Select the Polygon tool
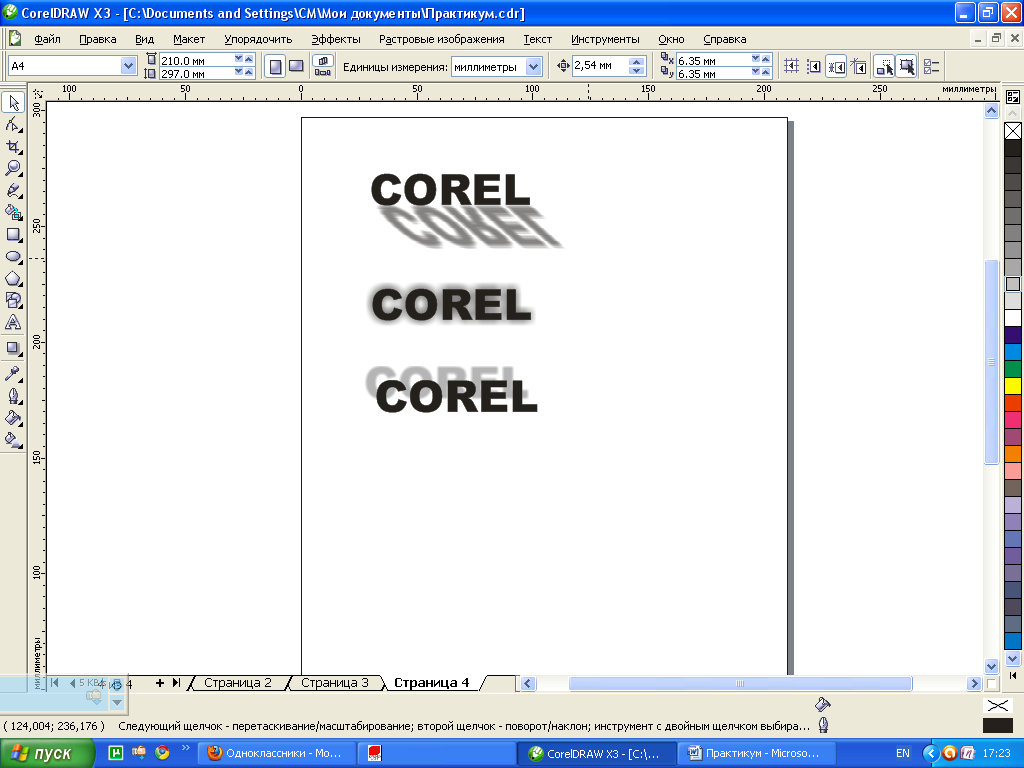The image size is (1024, 768). tap(13, 279)
